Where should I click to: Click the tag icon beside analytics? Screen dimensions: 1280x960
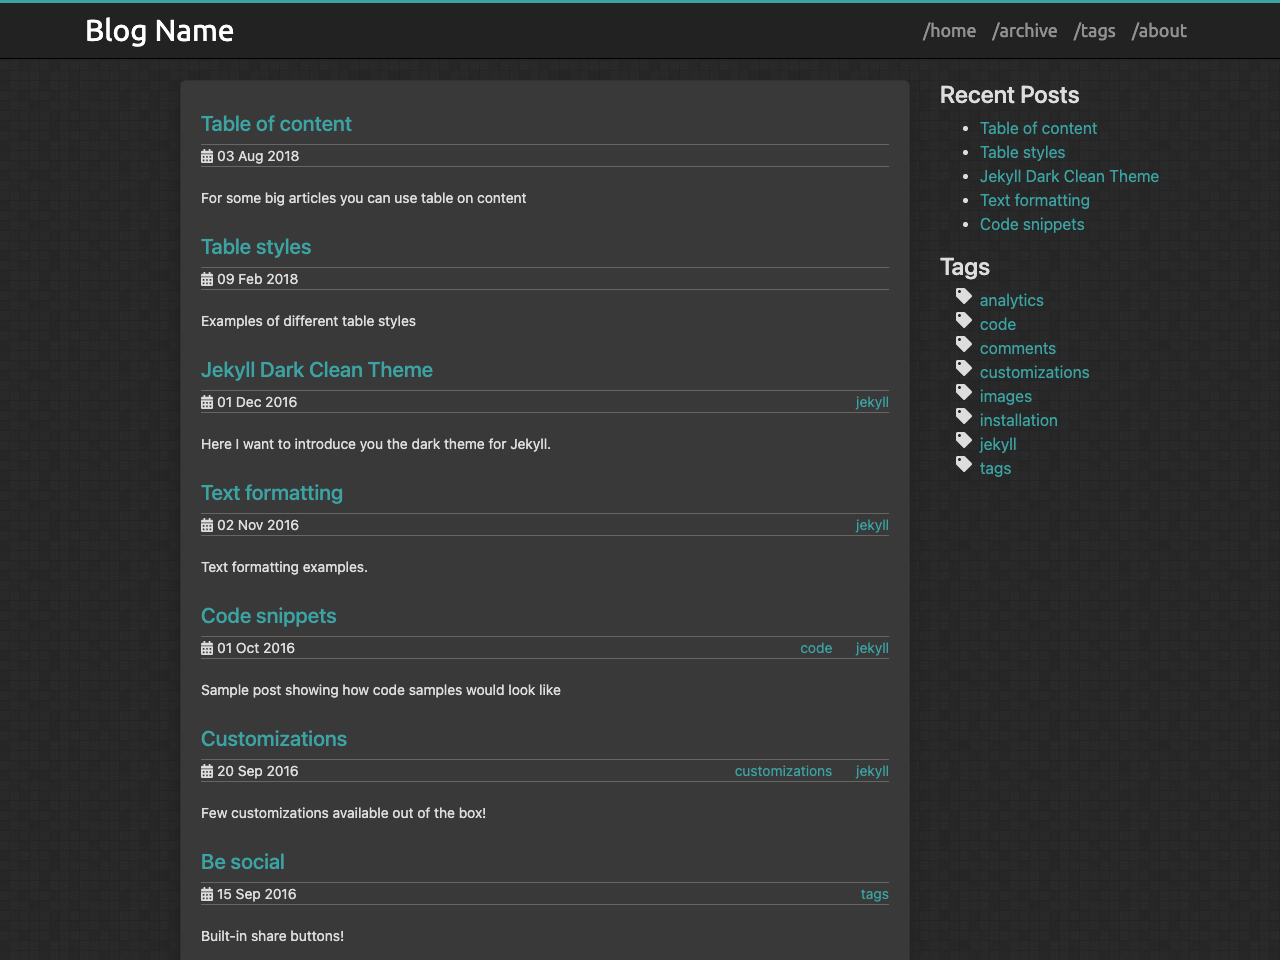(x=964, y=296)
